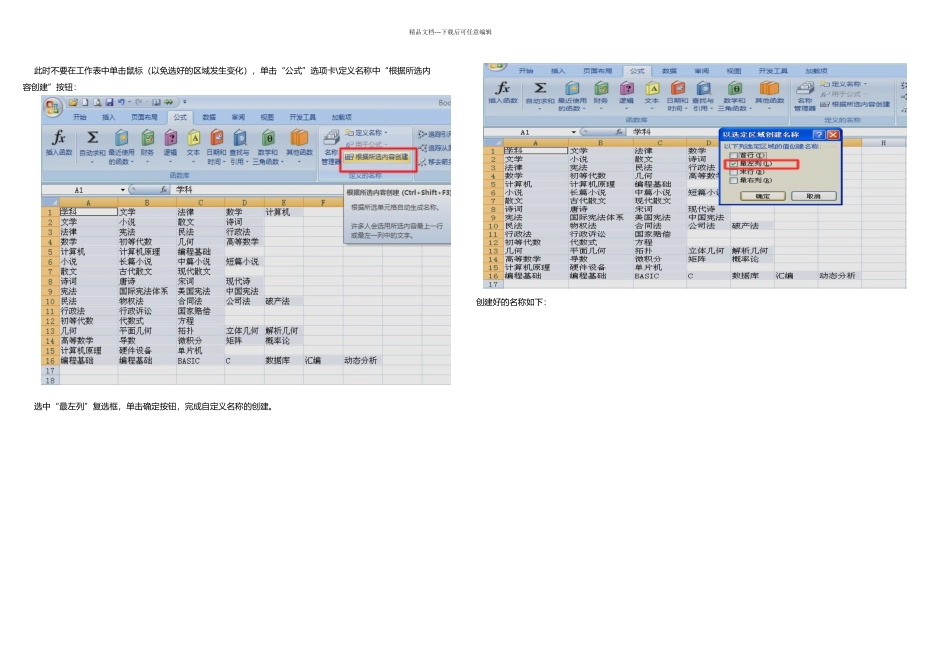Viewport: 950px width, 672px height.
Task: Open 名称管理器 in the tooltip Excel window
Action: (x=331, y=146)
